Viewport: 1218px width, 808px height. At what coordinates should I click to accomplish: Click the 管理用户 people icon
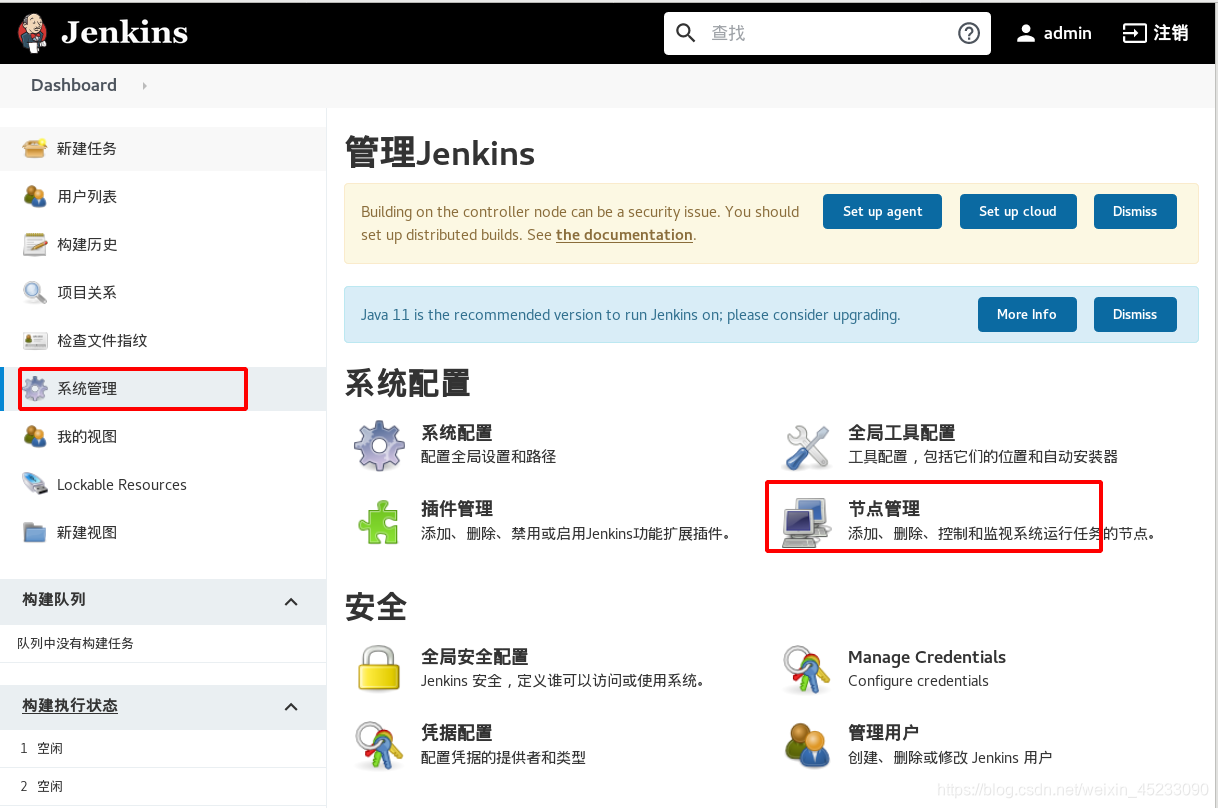[807, 745]
